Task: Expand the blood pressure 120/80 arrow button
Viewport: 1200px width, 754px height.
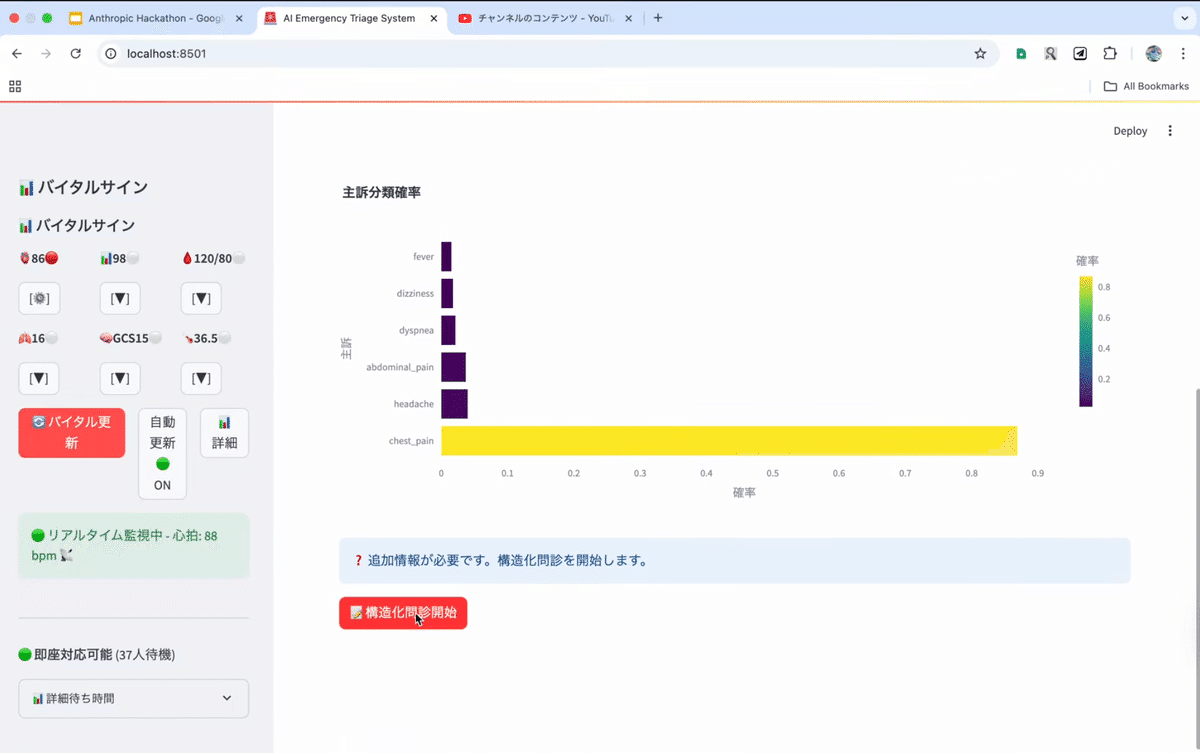Action: 201,299
